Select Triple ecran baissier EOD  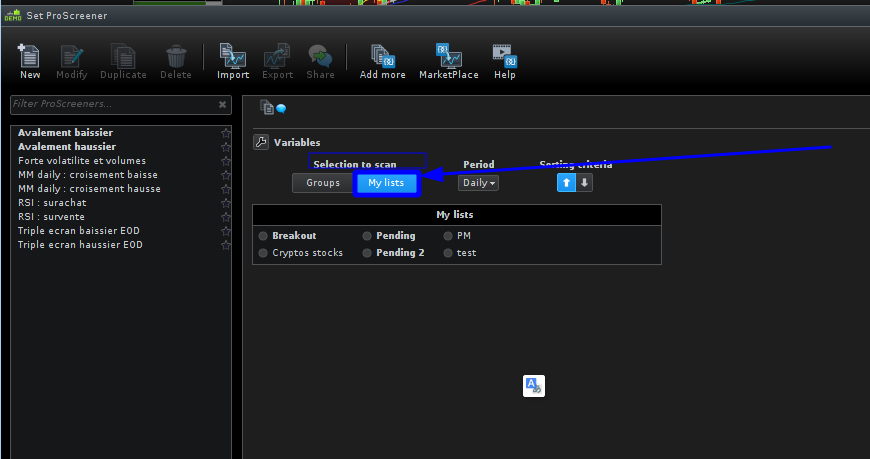point(79,230)
